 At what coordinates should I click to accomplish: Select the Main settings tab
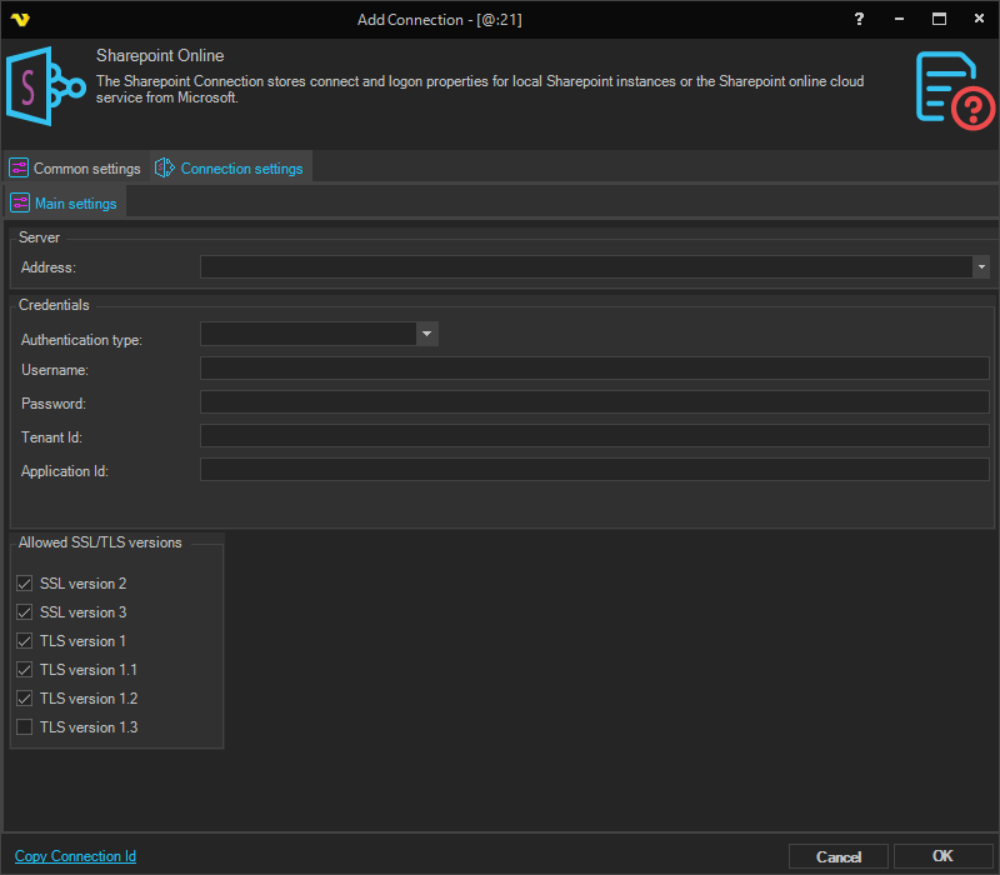75,203
